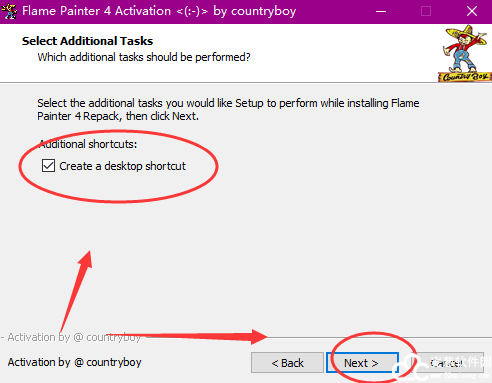Viewport: 492px width, 383px height.
Task: Go back with the < Back button
Action: [287, 363]
